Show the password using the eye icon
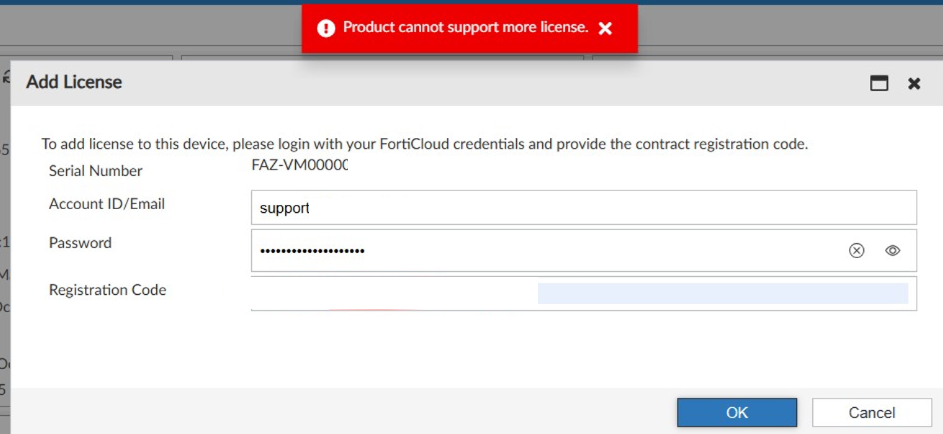The image size is (943, 434). pos(893,251)
